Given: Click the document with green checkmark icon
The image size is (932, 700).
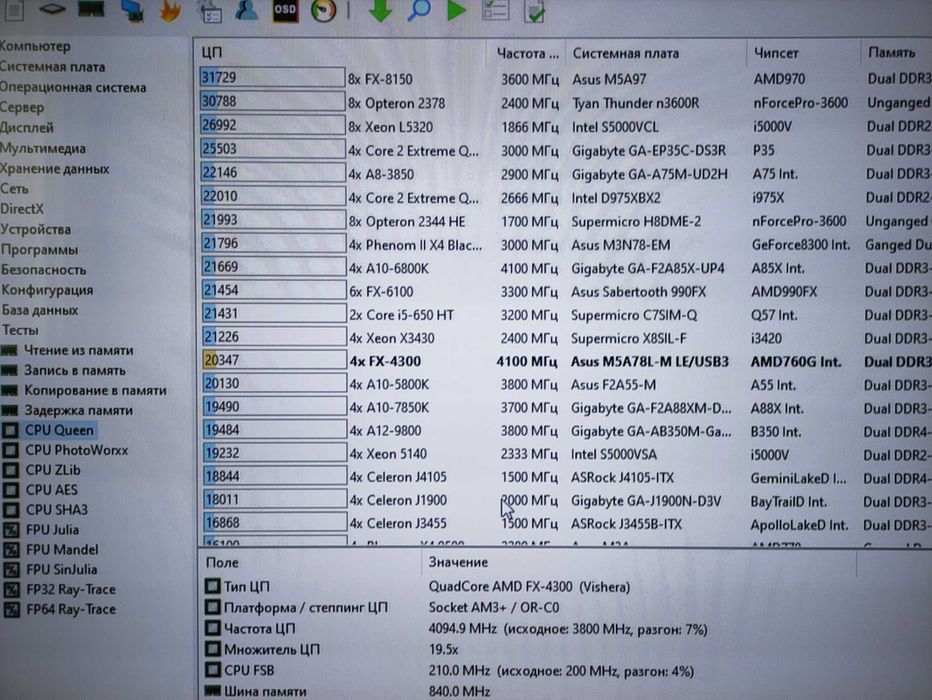Looking at the screenshot, I should pyautogui.click(x=534, y=10).
